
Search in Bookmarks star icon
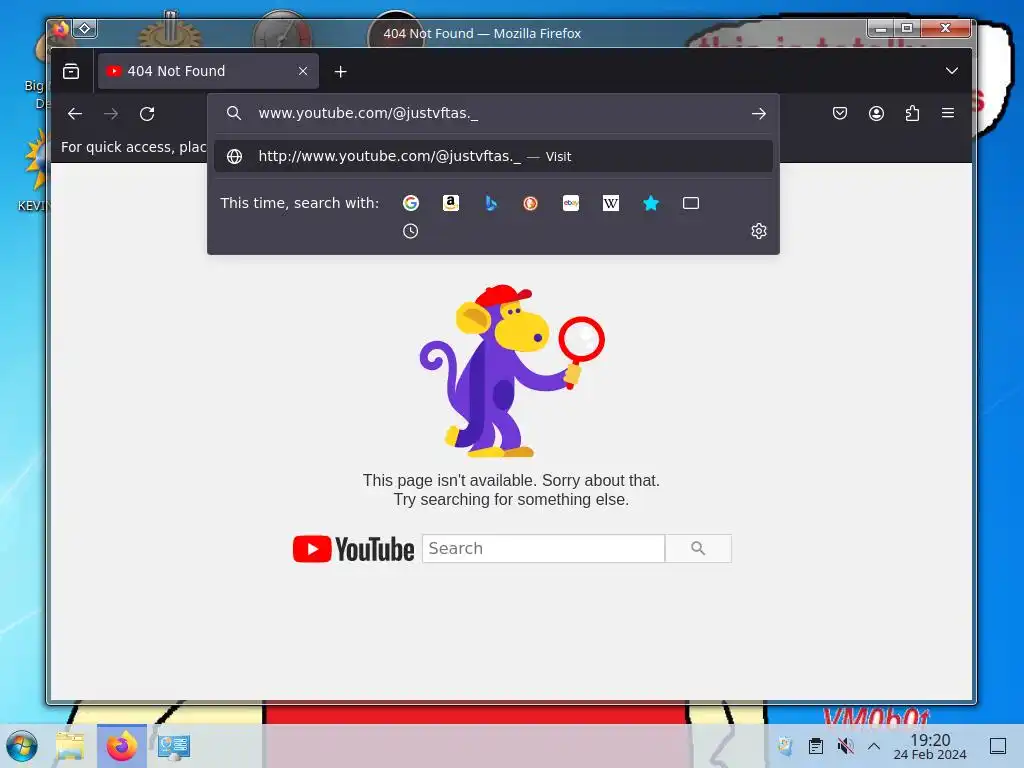pyautogui.click(x=650, y=203)
